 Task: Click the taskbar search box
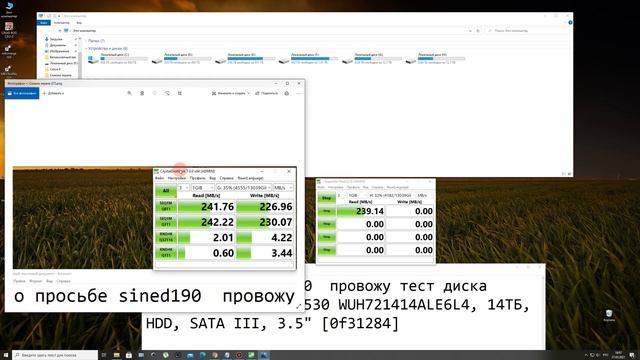click(x=55, y=355)
